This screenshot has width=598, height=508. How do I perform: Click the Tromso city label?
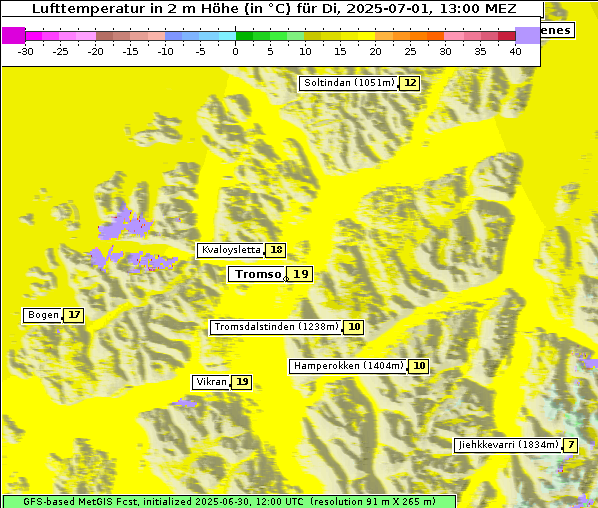point(256,274)
